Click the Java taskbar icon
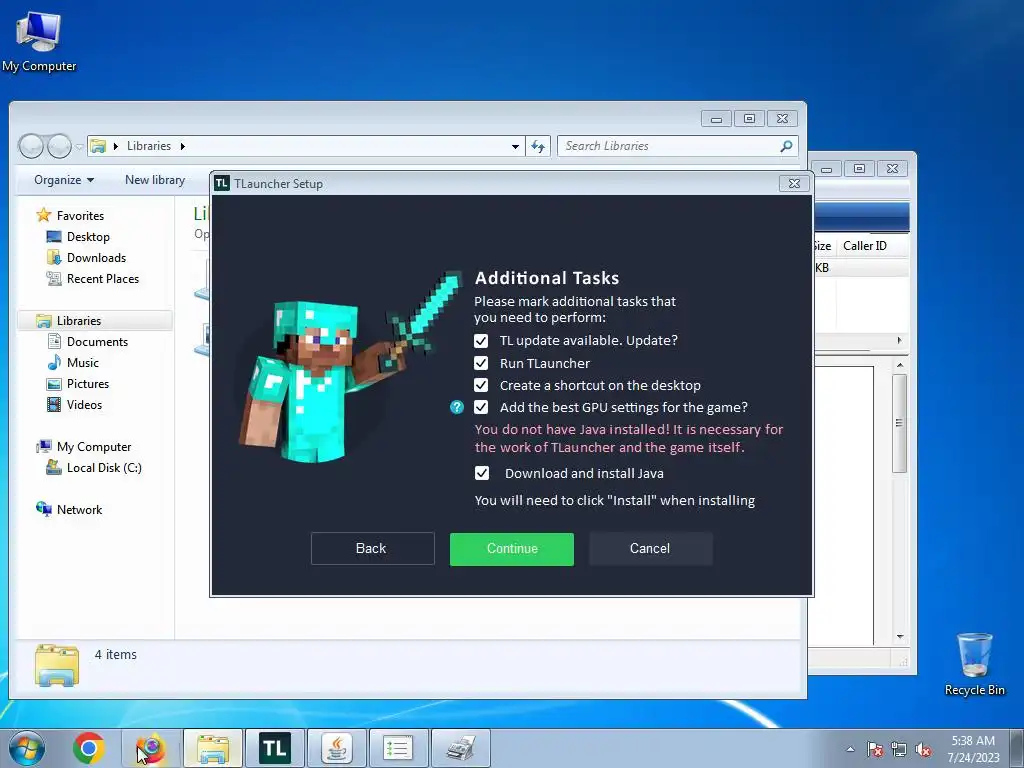 tap(336, 748)
